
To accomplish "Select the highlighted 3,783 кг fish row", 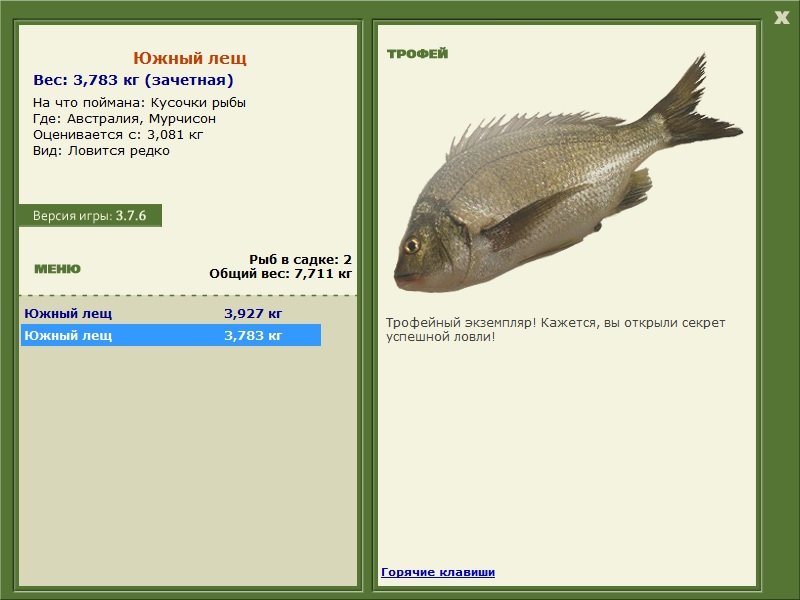I will 150,337.
